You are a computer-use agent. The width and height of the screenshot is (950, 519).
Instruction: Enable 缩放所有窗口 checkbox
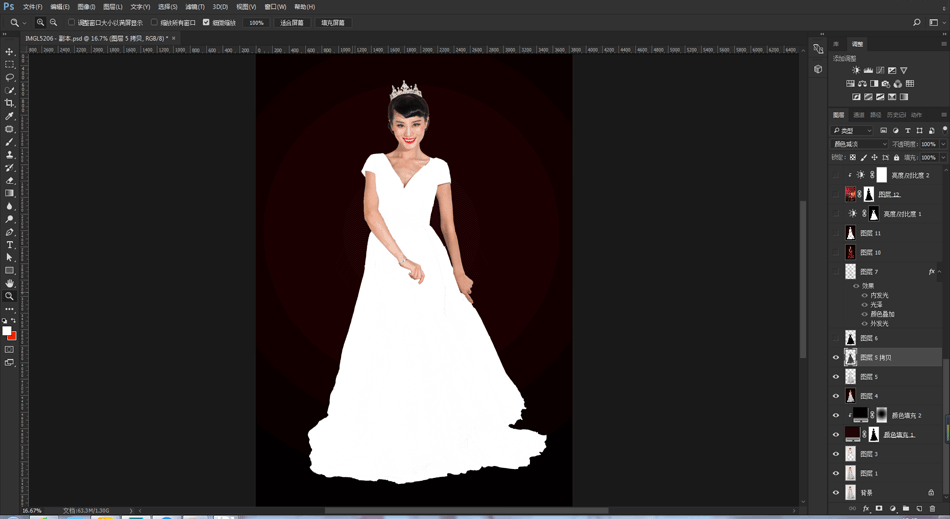pos(154,22)
